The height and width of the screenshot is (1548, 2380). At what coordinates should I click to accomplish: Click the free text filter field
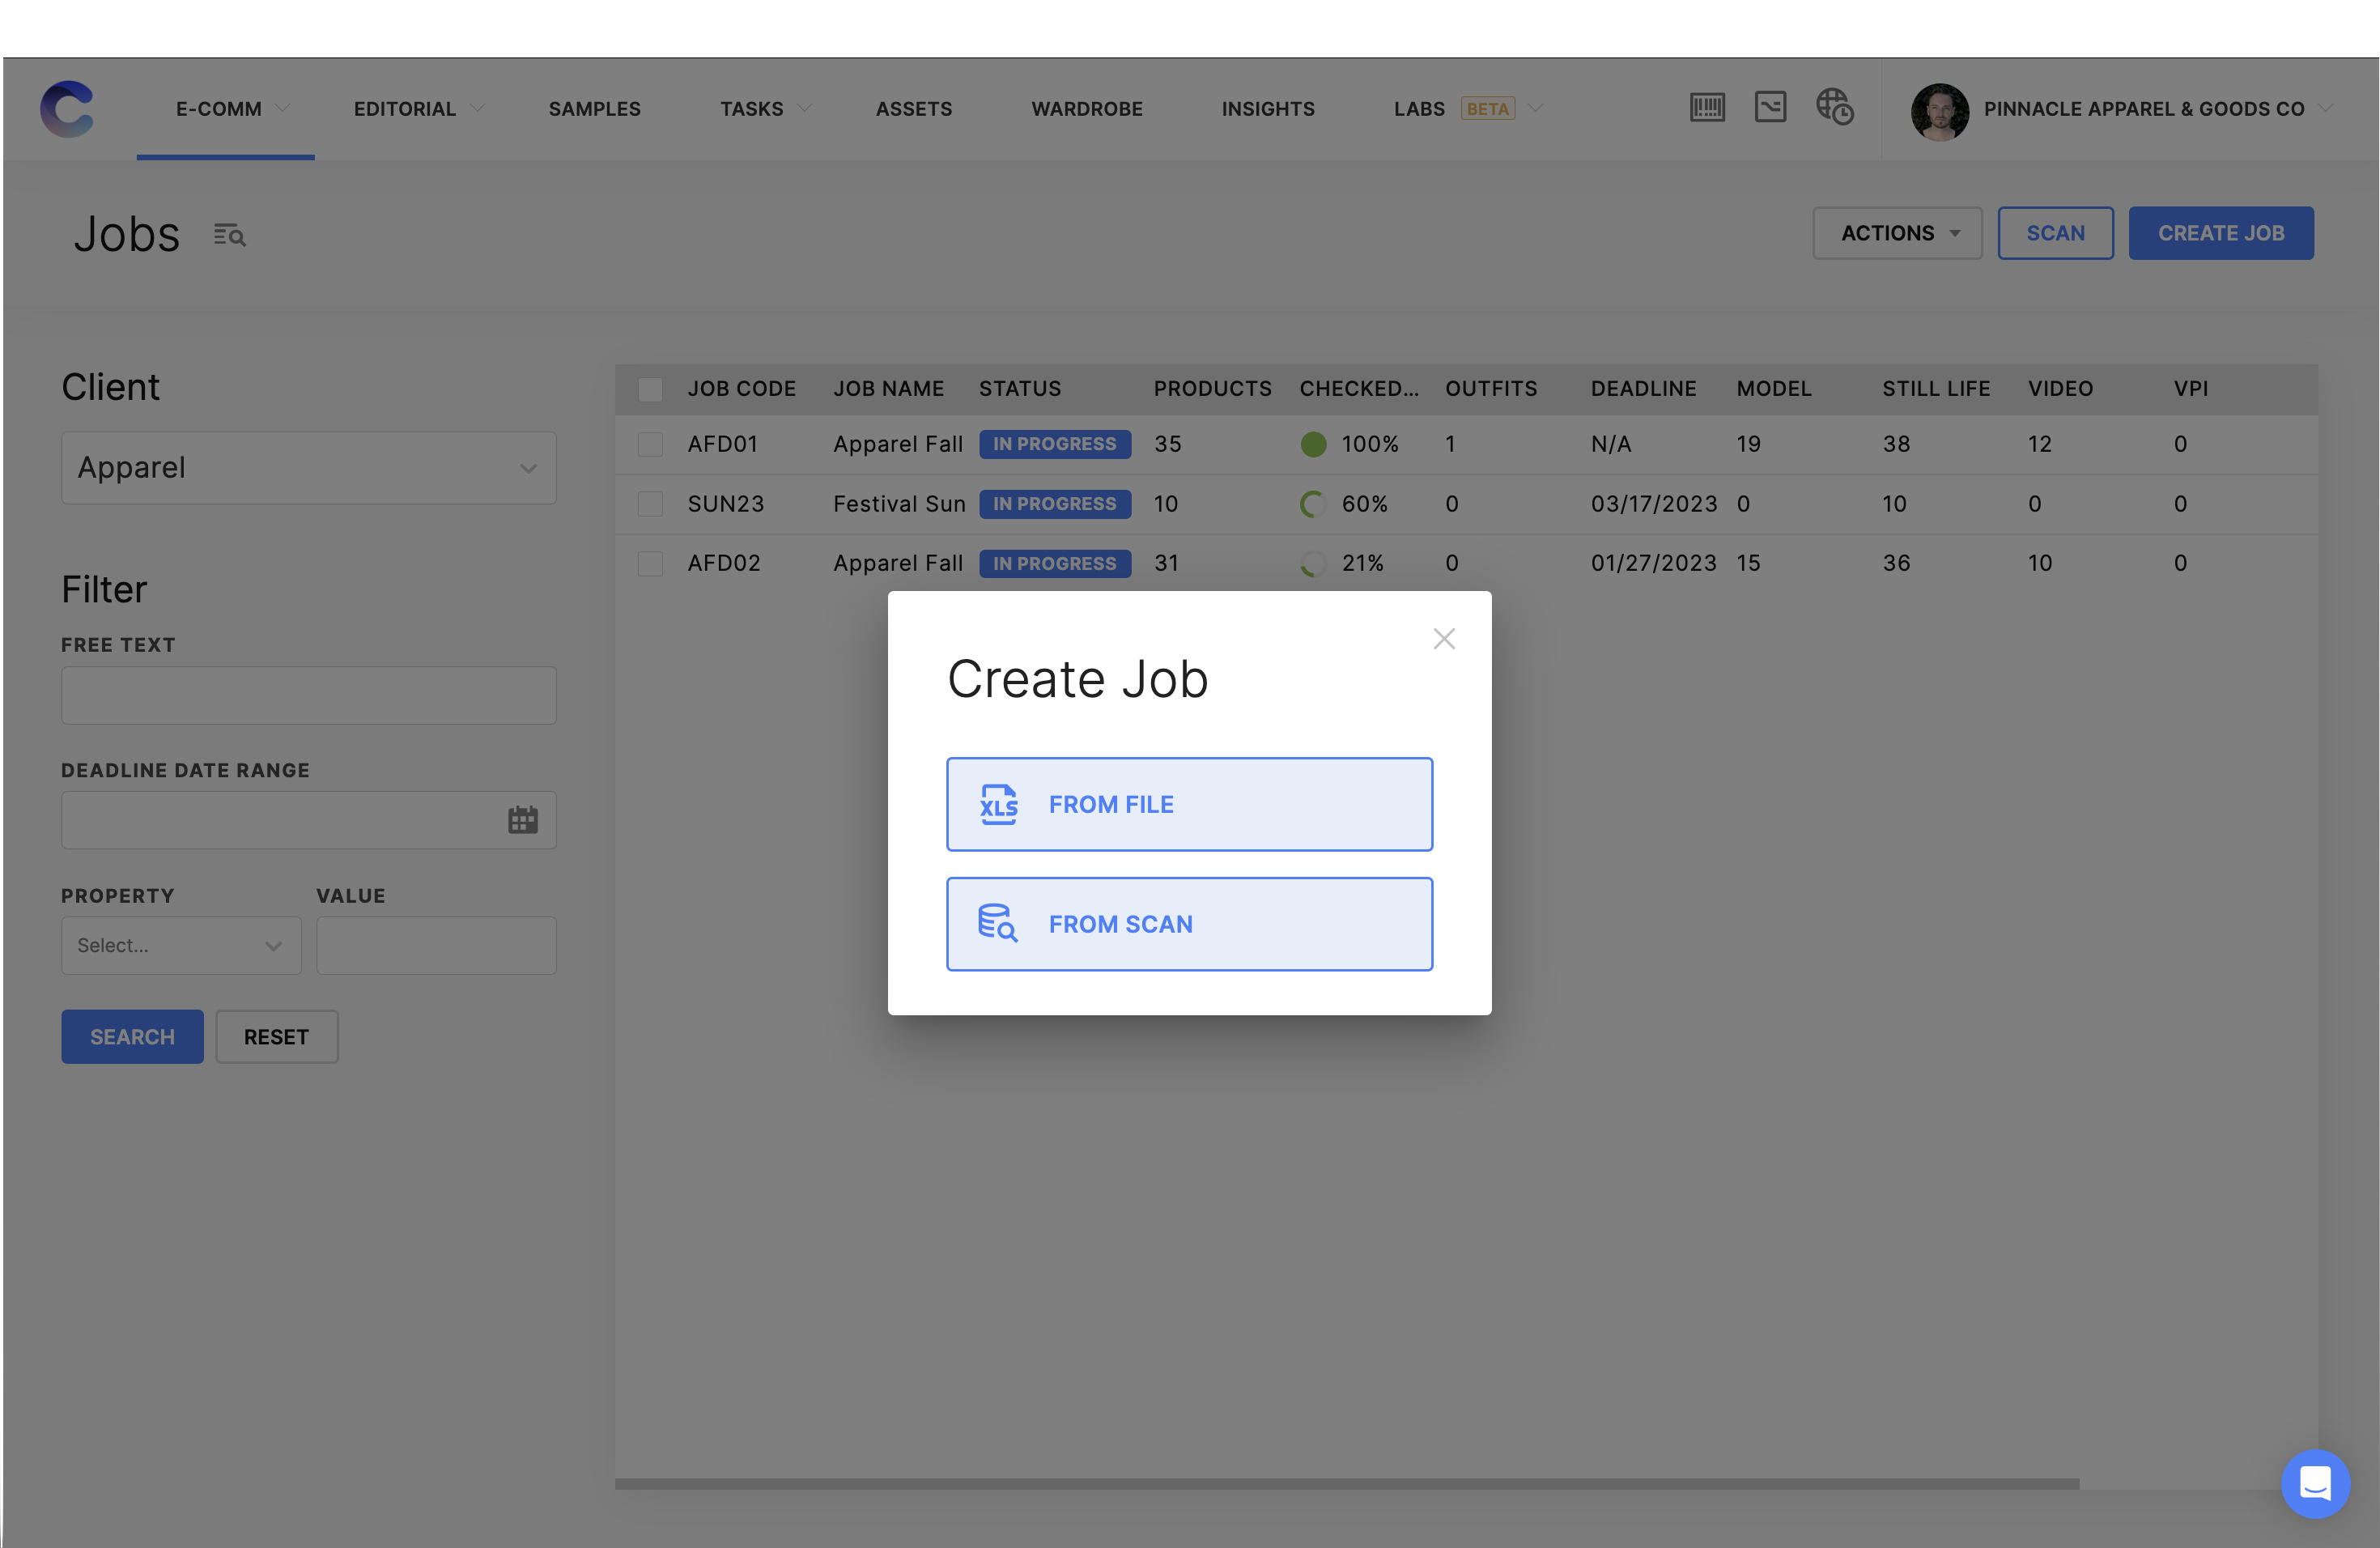click(308, 695)
